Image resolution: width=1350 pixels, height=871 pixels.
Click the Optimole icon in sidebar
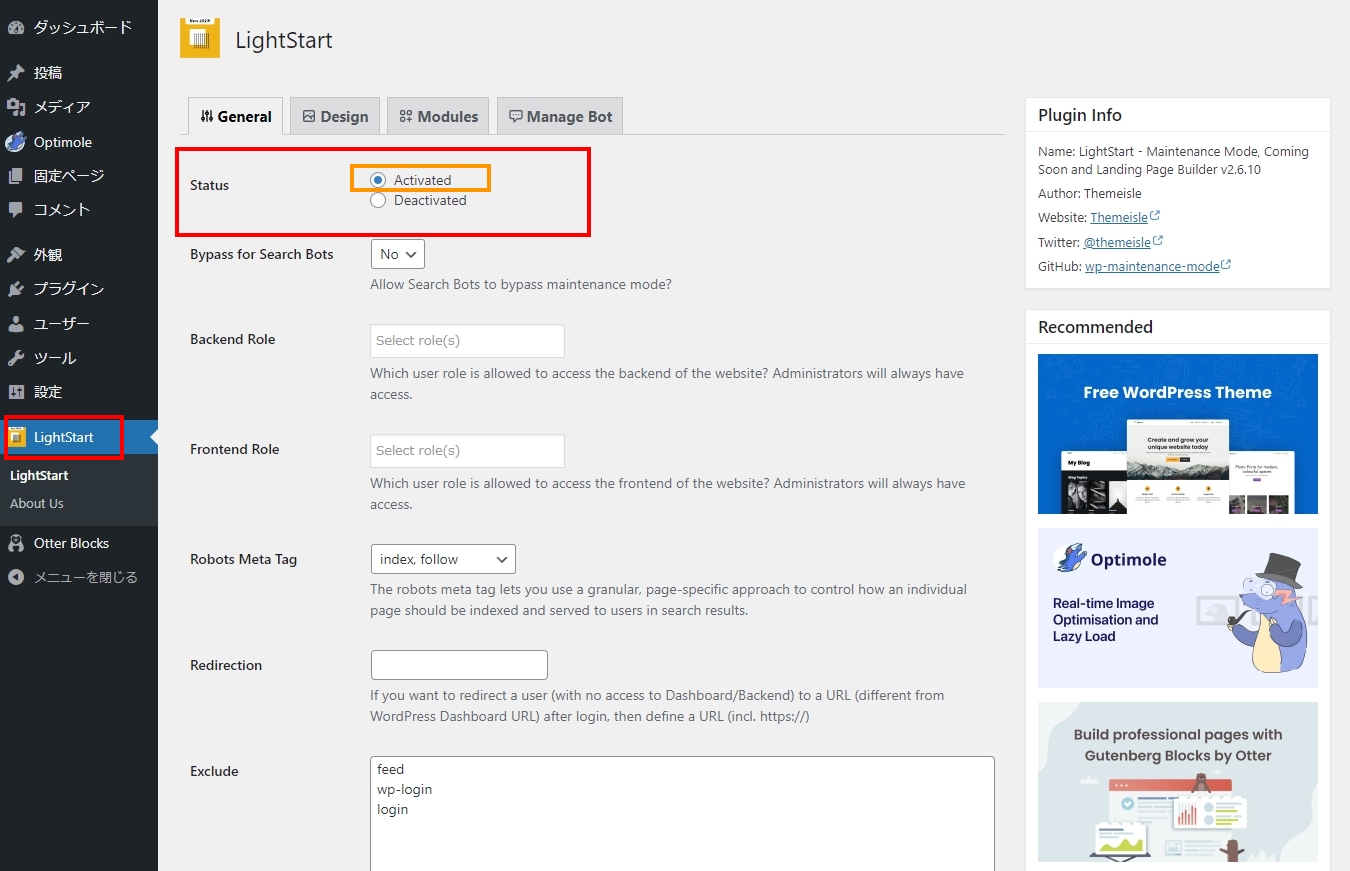[16, 142]
